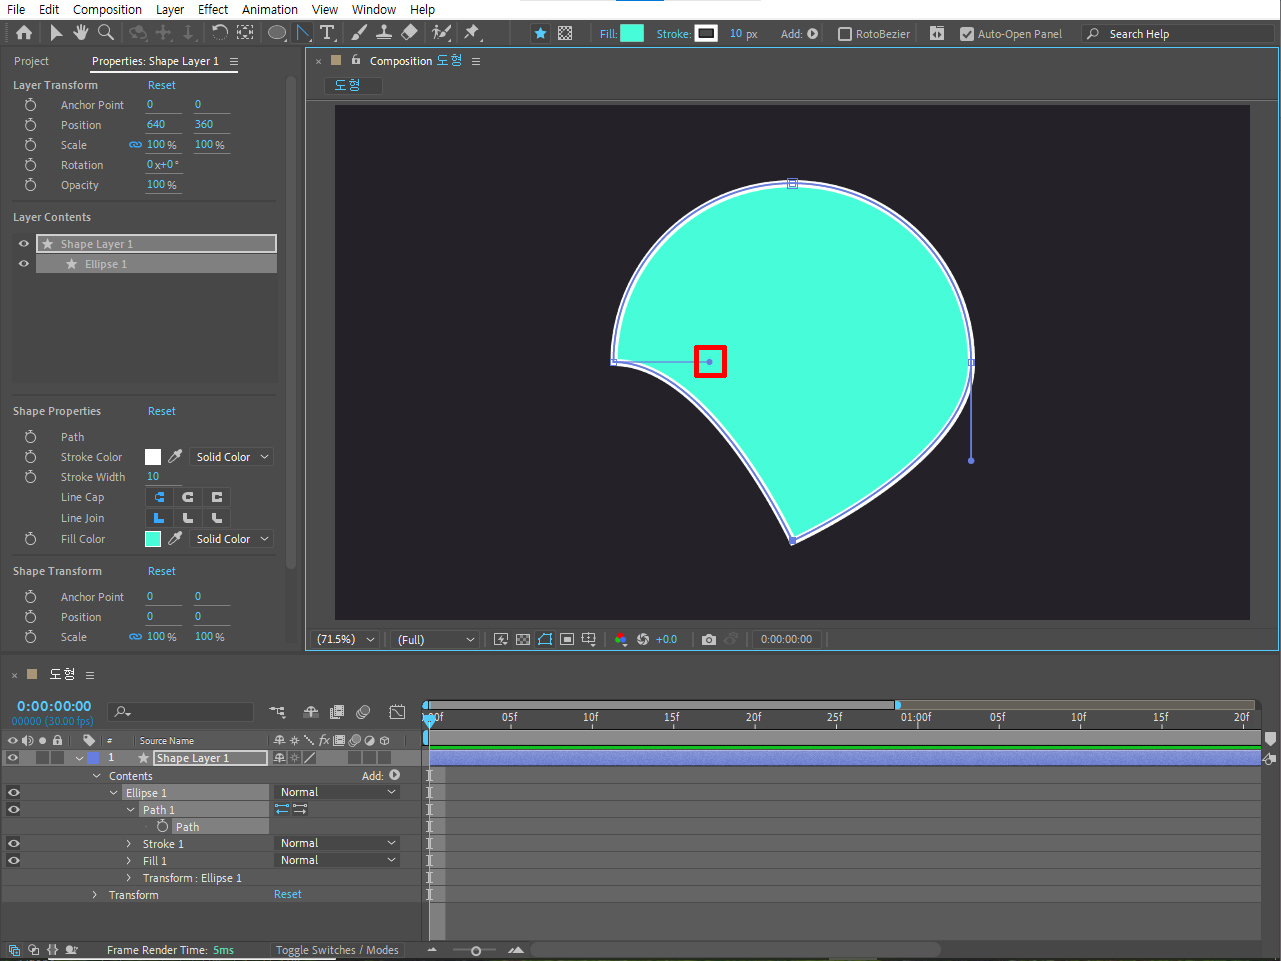Viewport: 1281px width, 961px height.
Task: Open the composition mini-flowchart icon
Action: click(278, 712)
